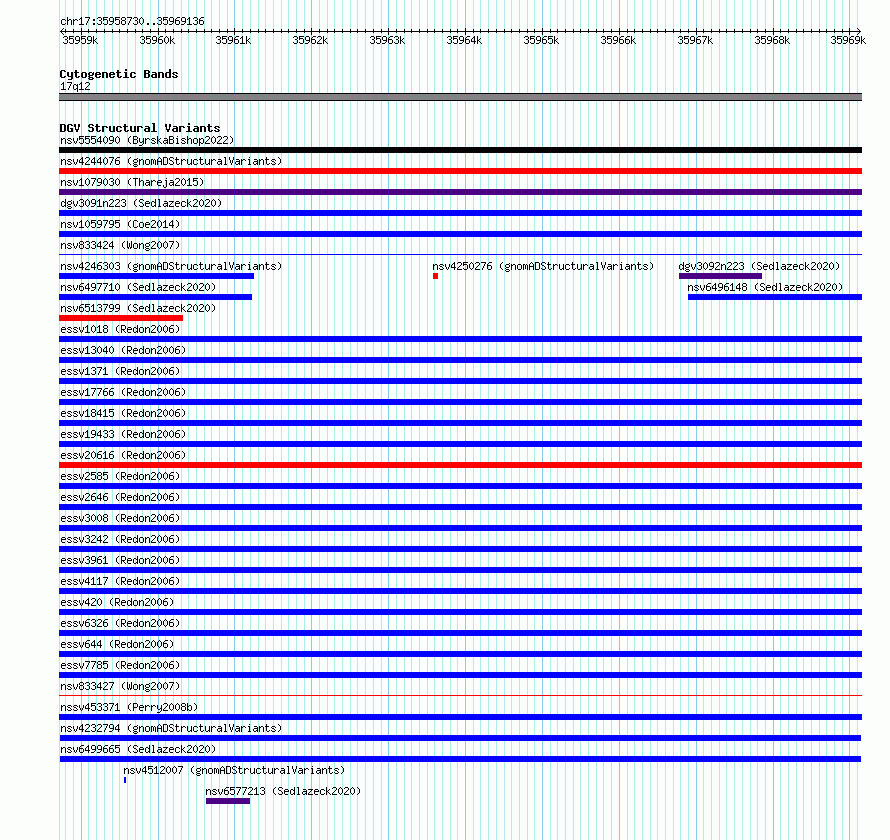The width and height of the screenshot is (890, 840).
Task: Click essv4117 (Redon2006) blue bar
Action: (x=460, y=591)
